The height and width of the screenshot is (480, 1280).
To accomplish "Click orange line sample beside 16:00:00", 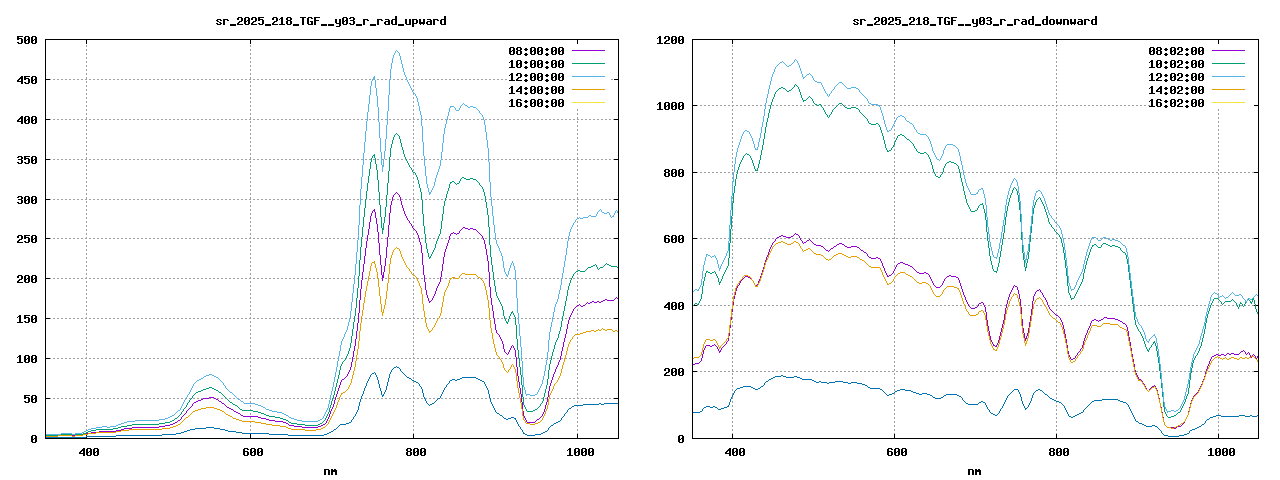I will [588, 102].
